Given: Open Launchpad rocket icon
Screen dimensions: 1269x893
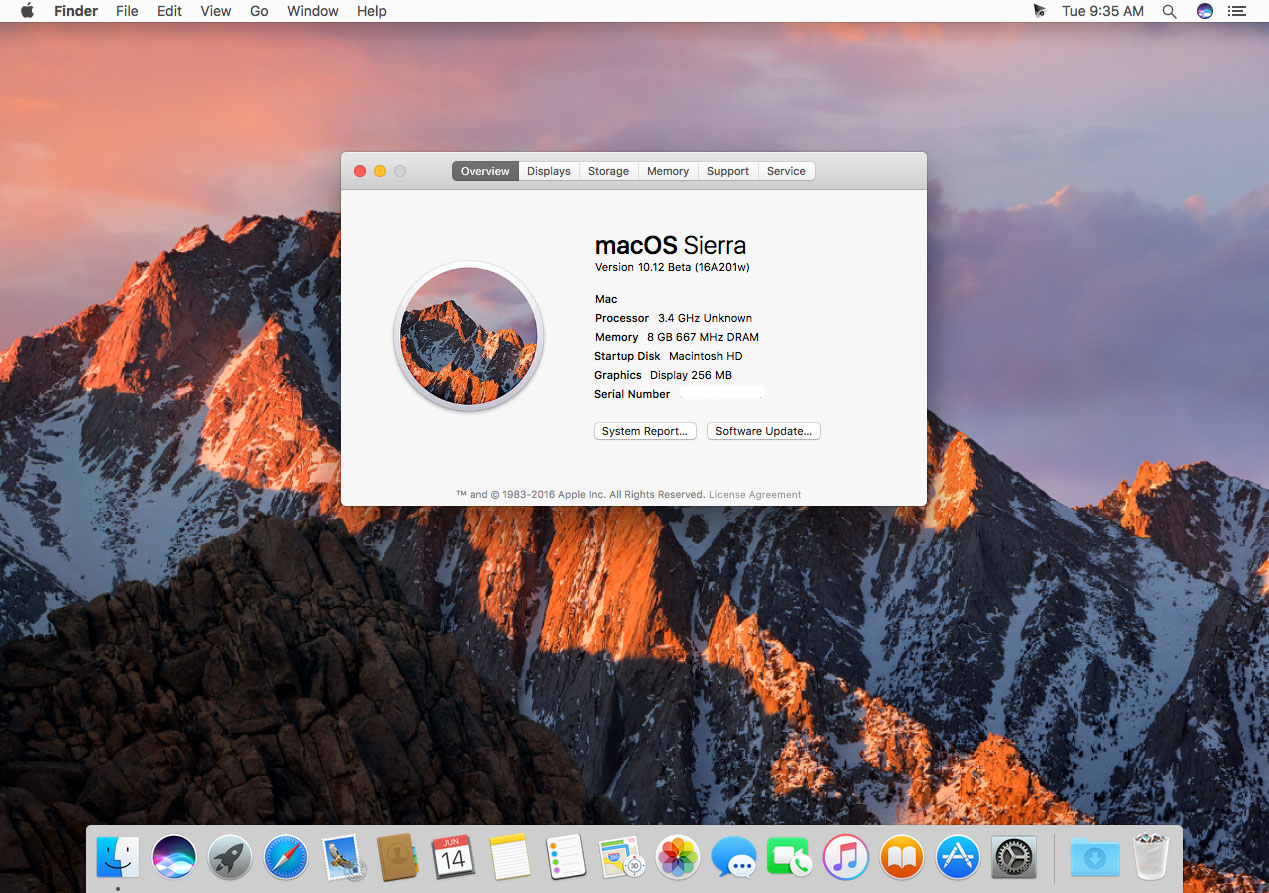Looking at the screenshot, I should pos(229,857).
